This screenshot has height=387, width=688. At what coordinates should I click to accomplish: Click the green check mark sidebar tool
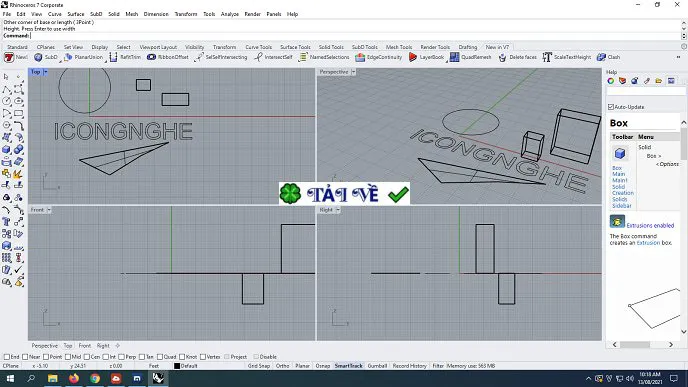(x=18, y=270)
